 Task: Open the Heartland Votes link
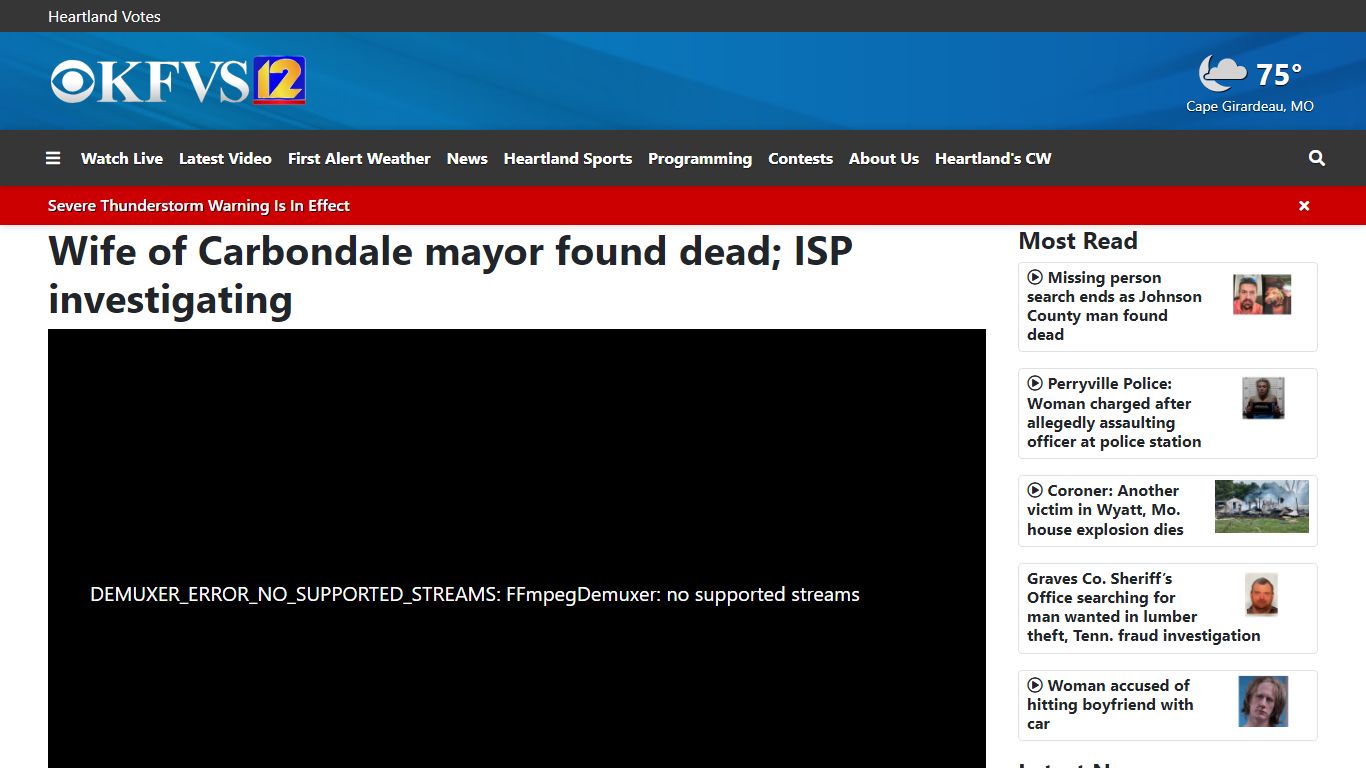104,16
